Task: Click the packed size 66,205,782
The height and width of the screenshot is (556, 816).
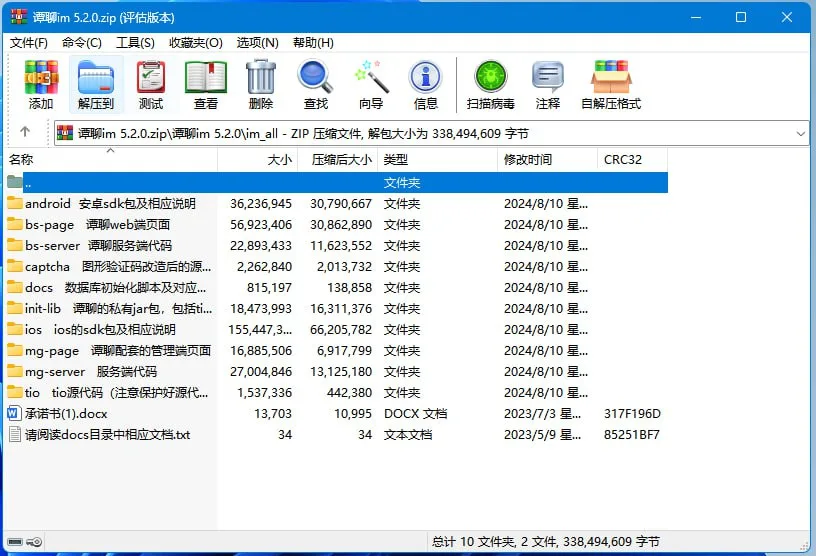Action: 341,330
